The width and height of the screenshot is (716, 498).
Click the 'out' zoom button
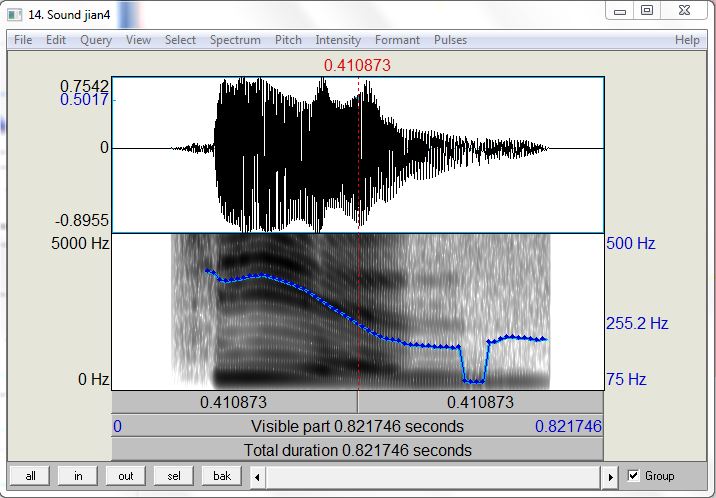126,476
